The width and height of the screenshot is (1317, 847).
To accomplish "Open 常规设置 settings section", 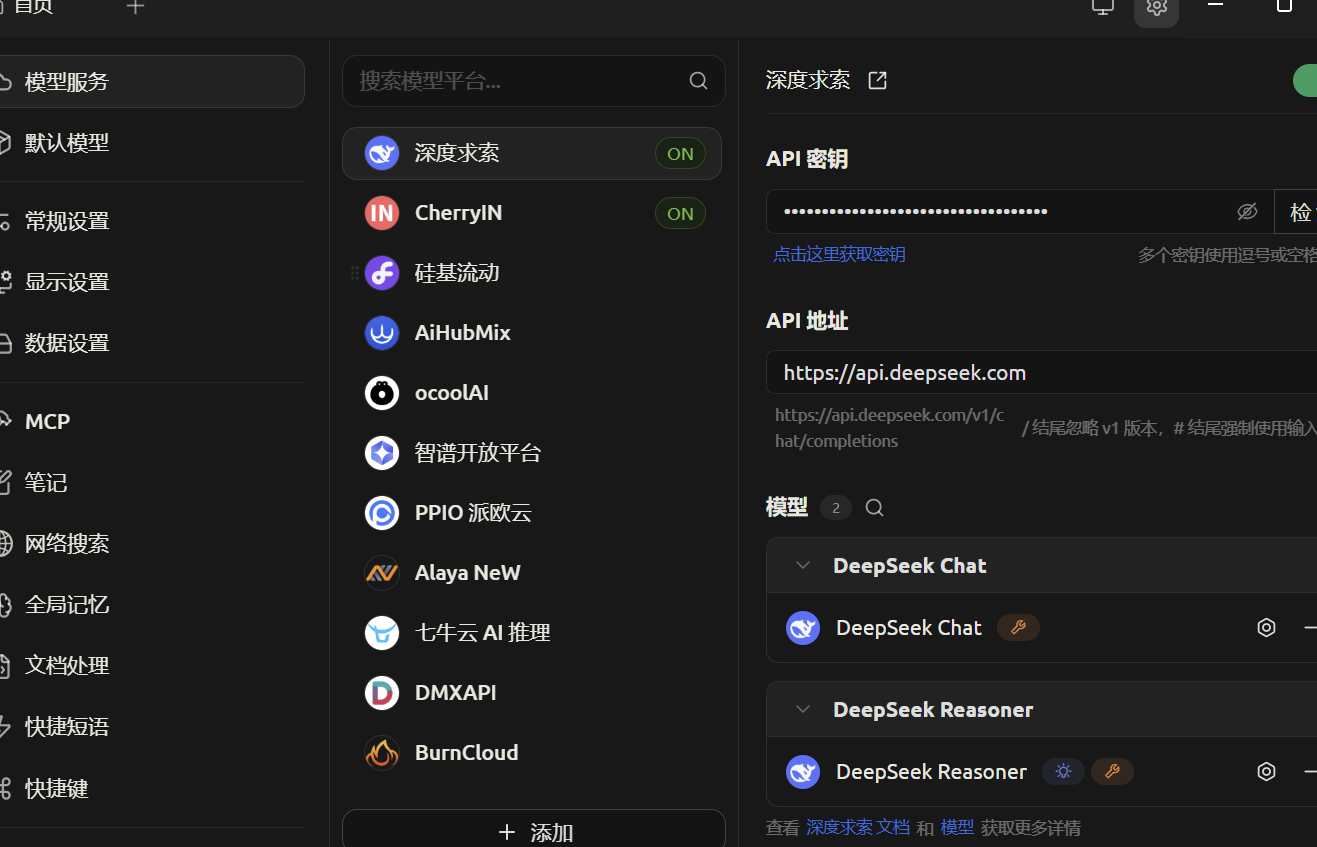I will 152,221.
